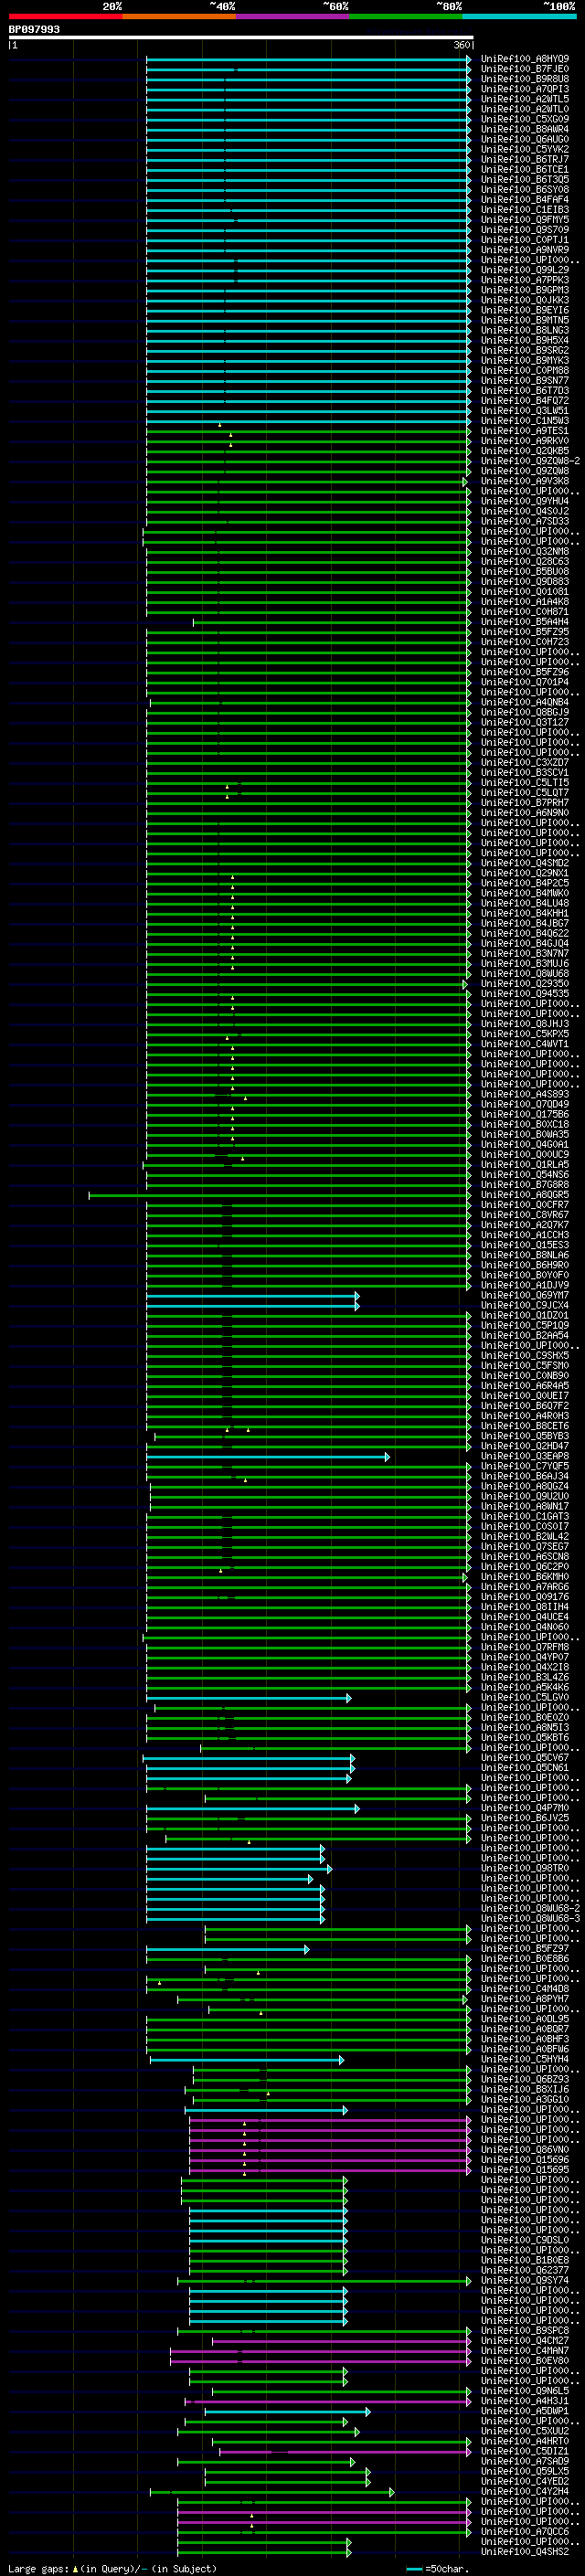The height and width of the screenshot is (2576, 585).
Task: Open hit UniRef100_B5A4M4
Action: (525, 622)
